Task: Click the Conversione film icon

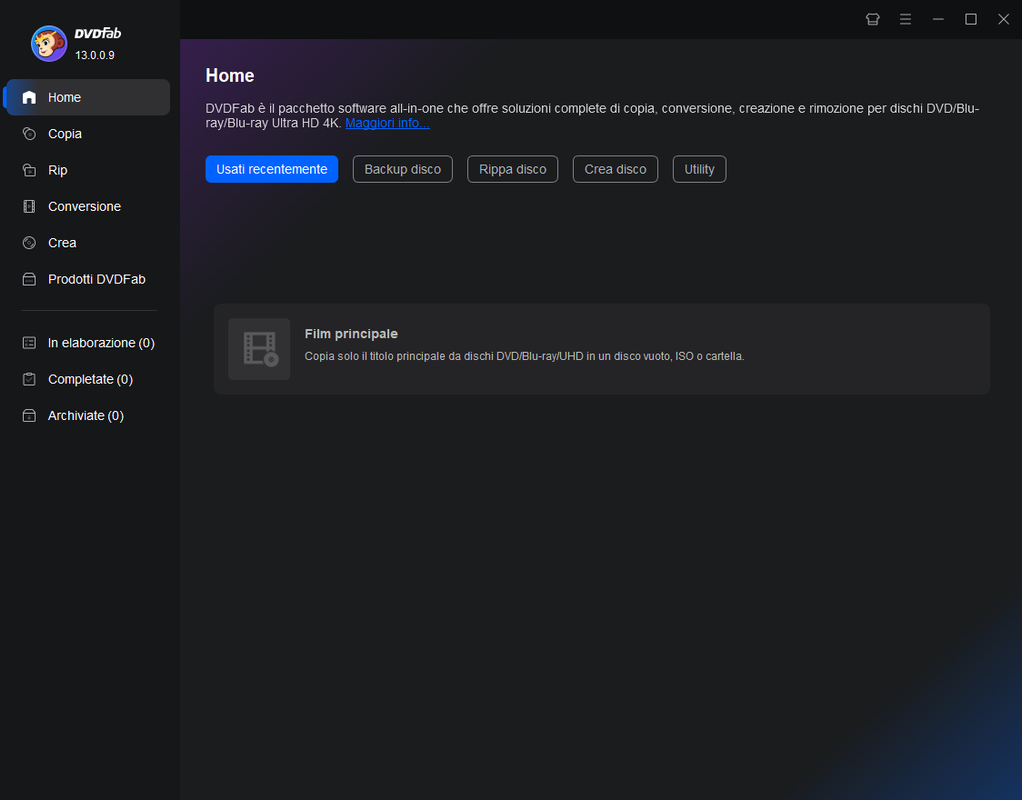Action: pyautogui.click(x=29, y=207)
